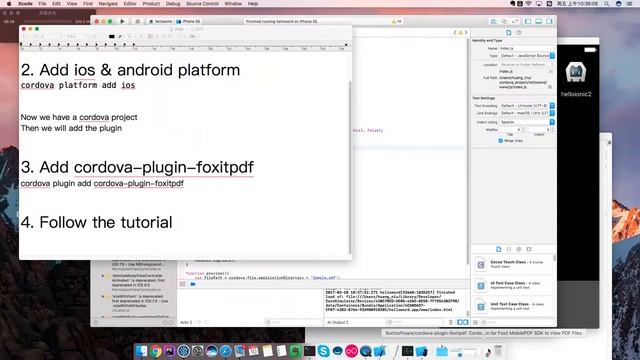Open the Xcode menu in menu bar
This screenshot has width=640, height=360.
coord(25,4)
